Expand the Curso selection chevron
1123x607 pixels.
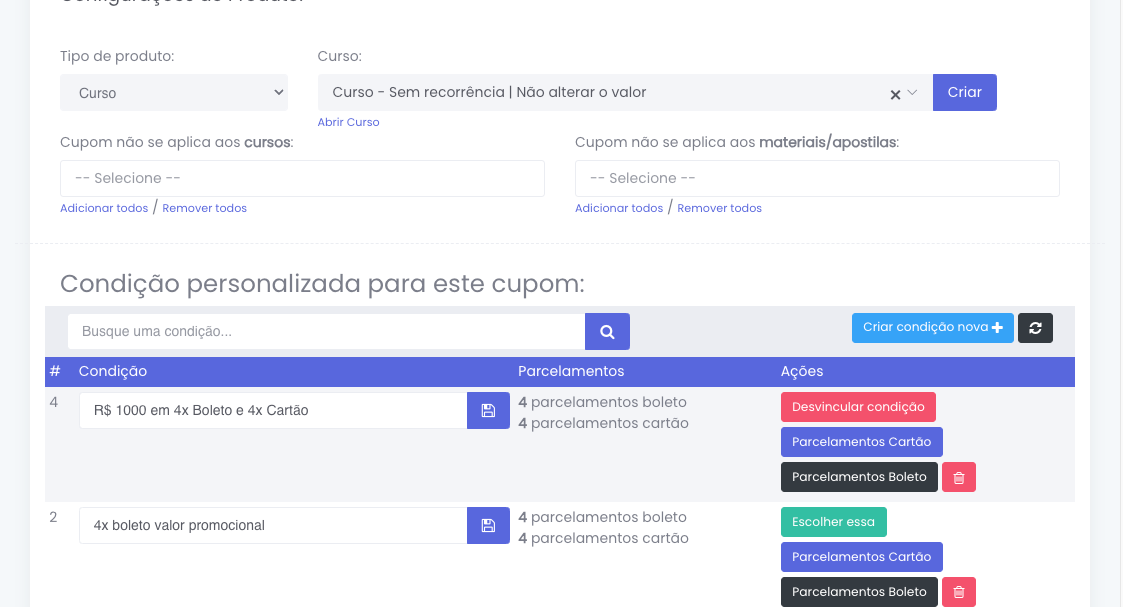click(x=912, y=93)
